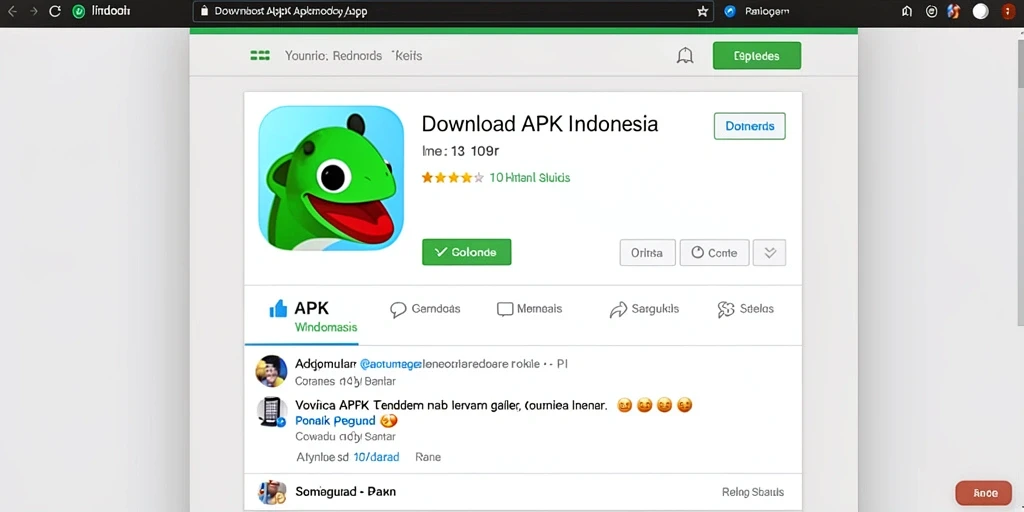Switch to the 'Sargukils' share tab
Image resolution: width=1024 pixels, height=512 pixels.
point(644,309)
